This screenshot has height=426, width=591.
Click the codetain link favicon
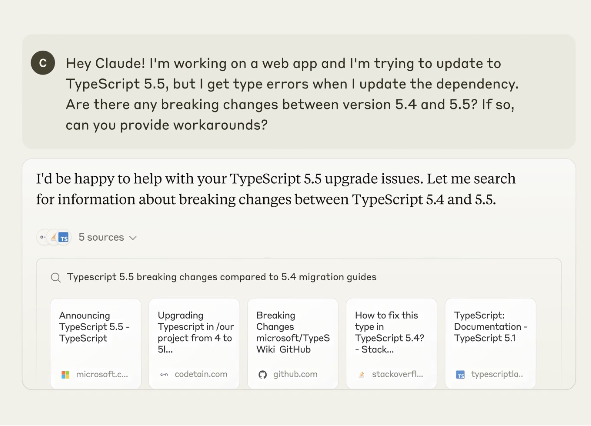[x=164, y=375]
